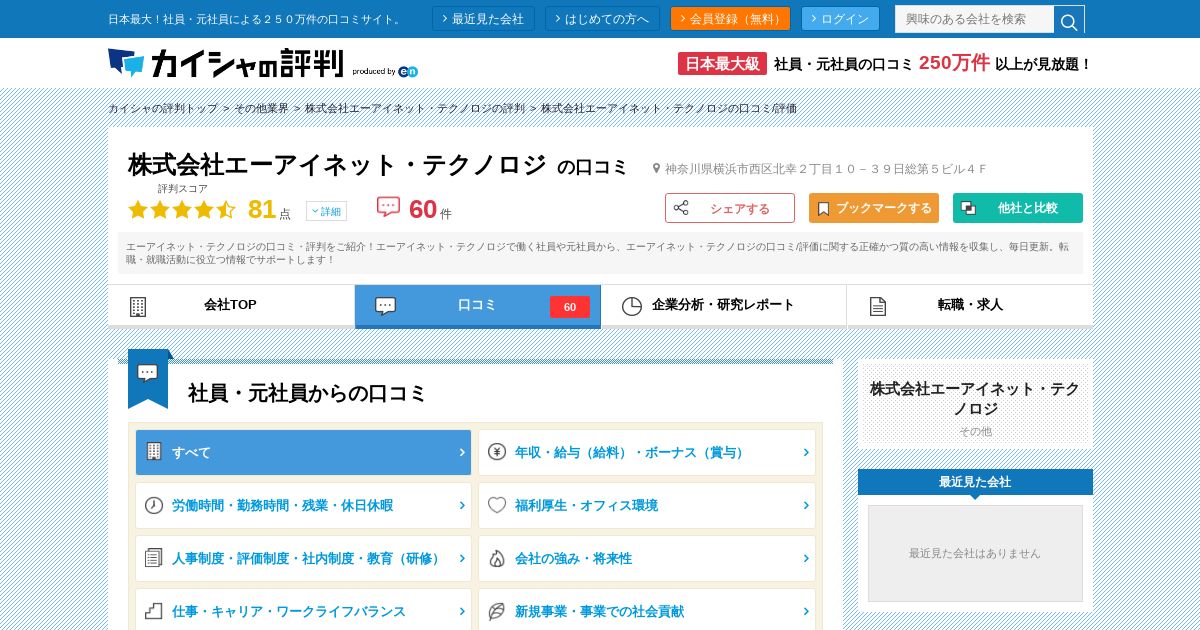Click the clock icon for 労働時間 category
The height and width of the screenshot is (630, 1200).
[x=154, y=505]
